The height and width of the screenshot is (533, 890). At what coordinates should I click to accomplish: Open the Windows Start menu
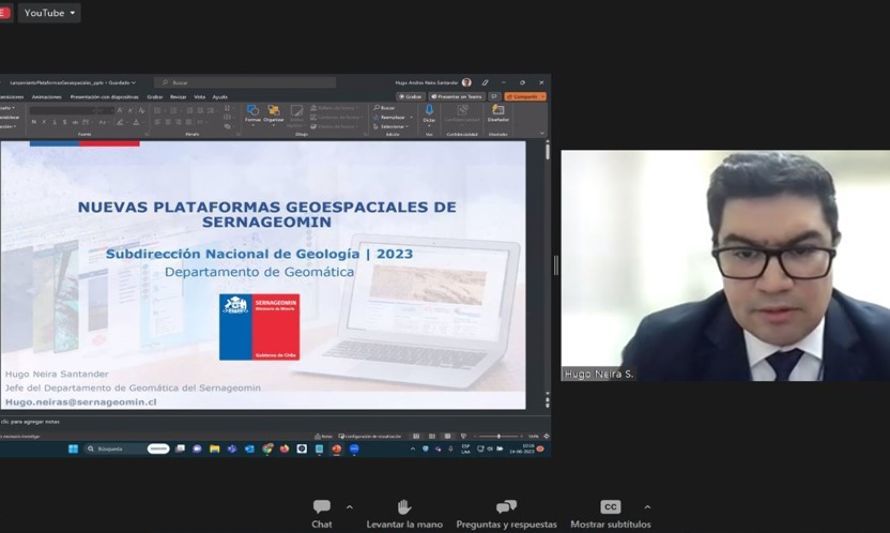pyautogui.click(x=73, y=449)
